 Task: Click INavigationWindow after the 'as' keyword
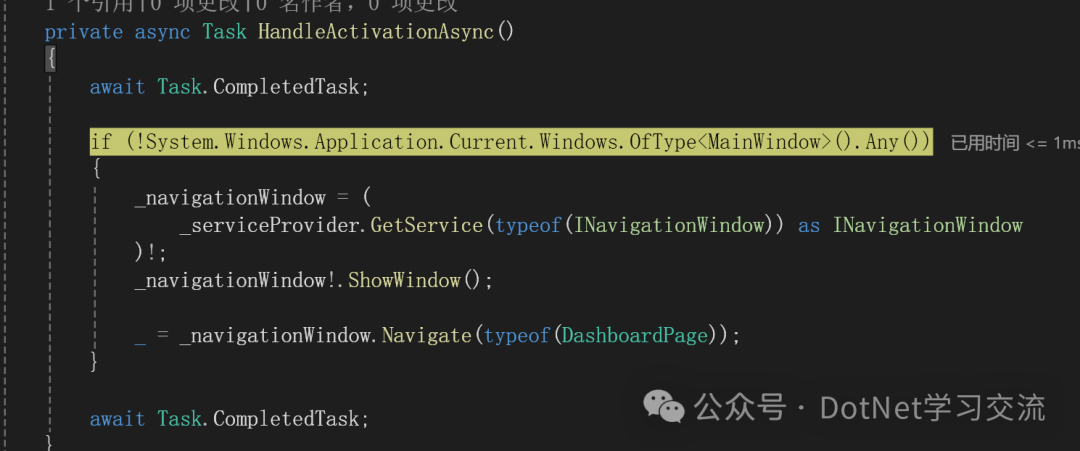(928, 226)
